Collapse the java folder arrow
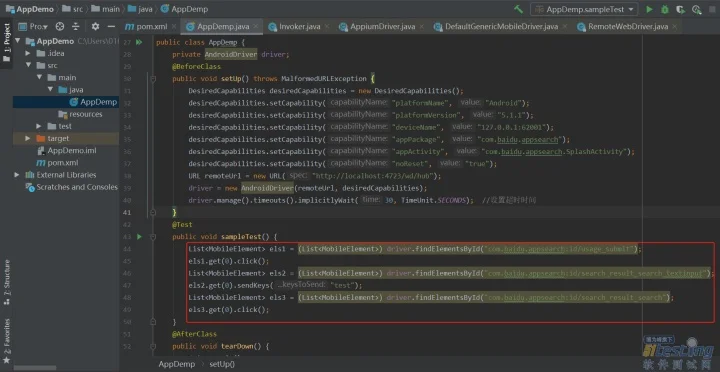Image resolution: width=720 pixels, height=372 pixels. click(x=50, y=90)
